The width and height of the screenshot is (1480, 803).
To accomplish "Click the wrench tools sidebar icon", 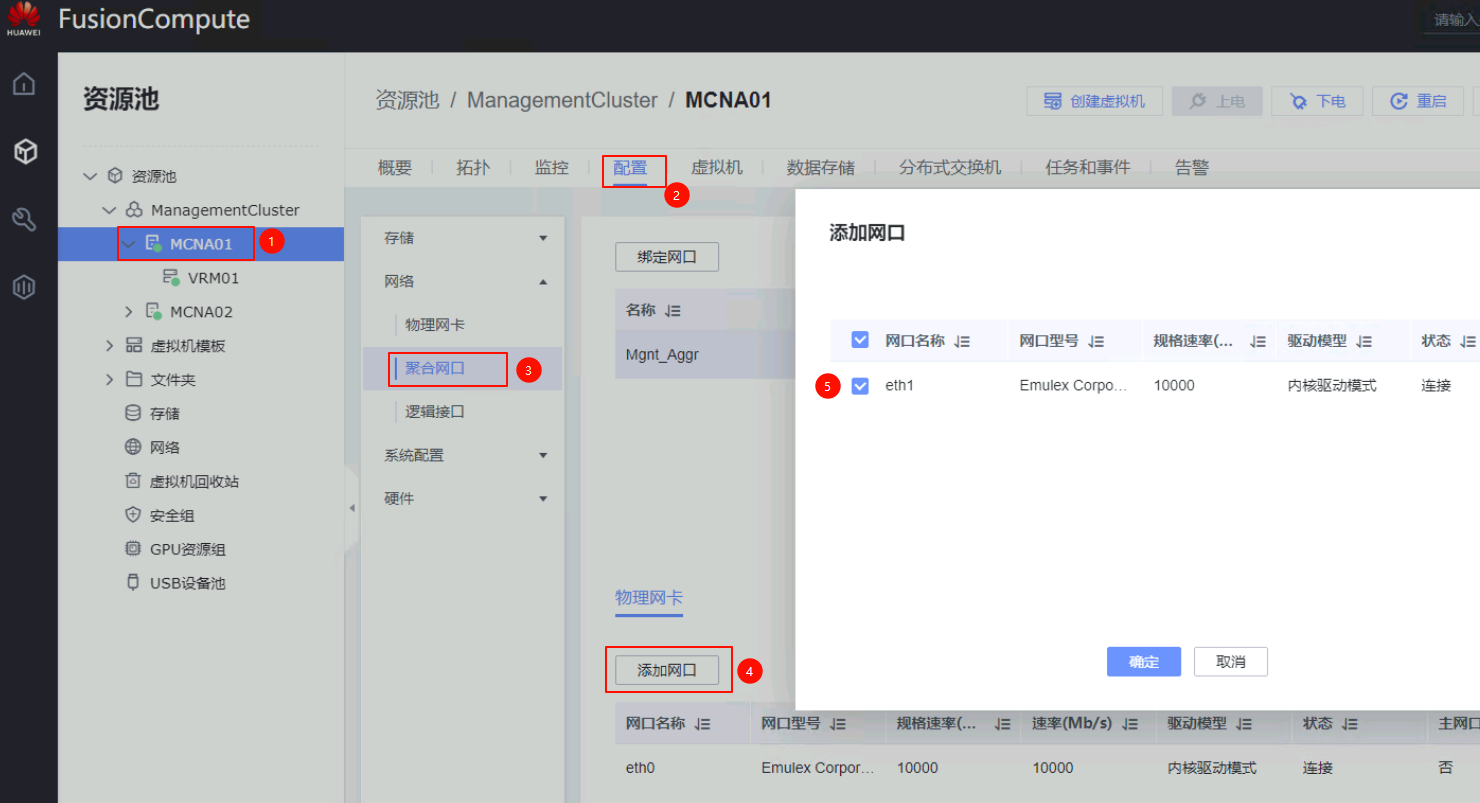I will tap(24, 220).
